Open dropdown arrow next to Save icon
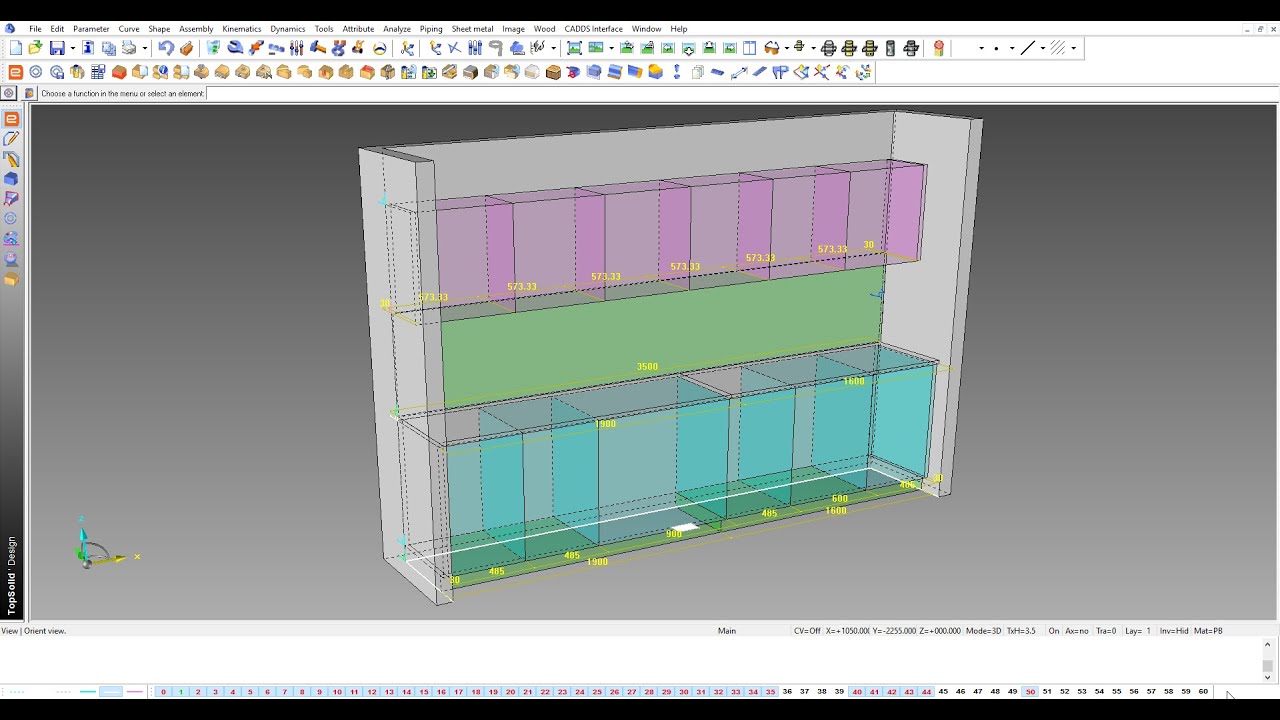This screenshot has height=720, width=1280. (73, 47)
